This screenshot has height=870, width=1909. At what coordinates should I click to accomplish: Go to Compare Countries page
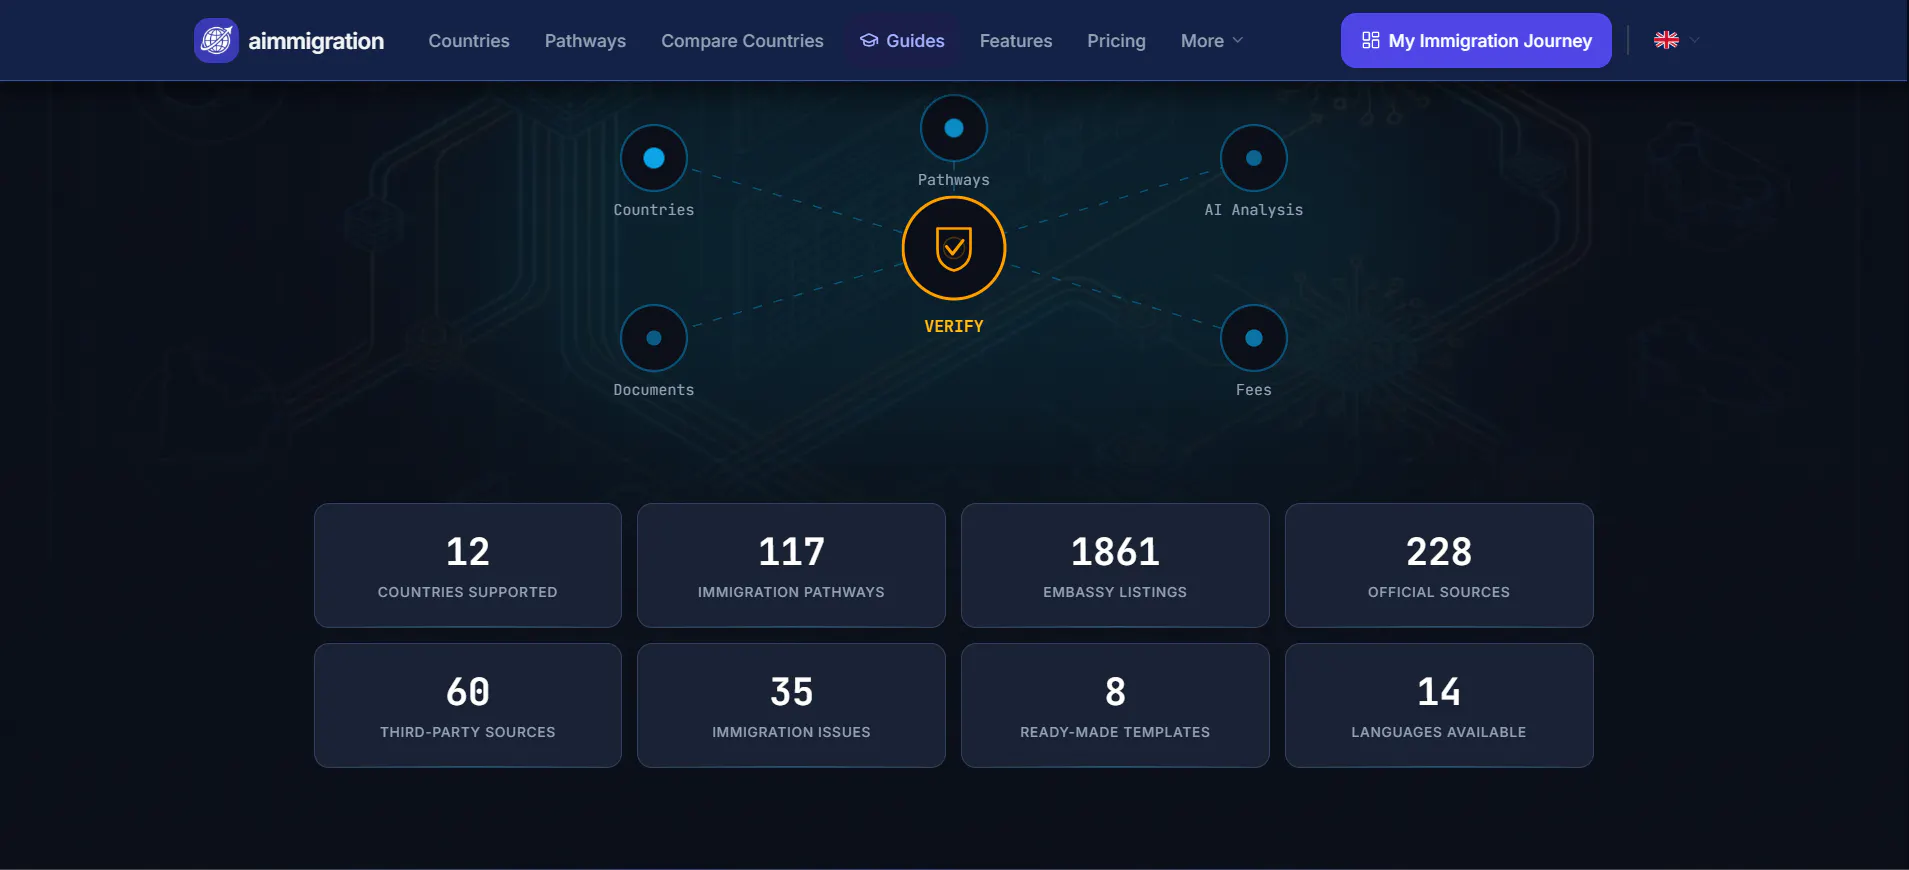[742, 41]
